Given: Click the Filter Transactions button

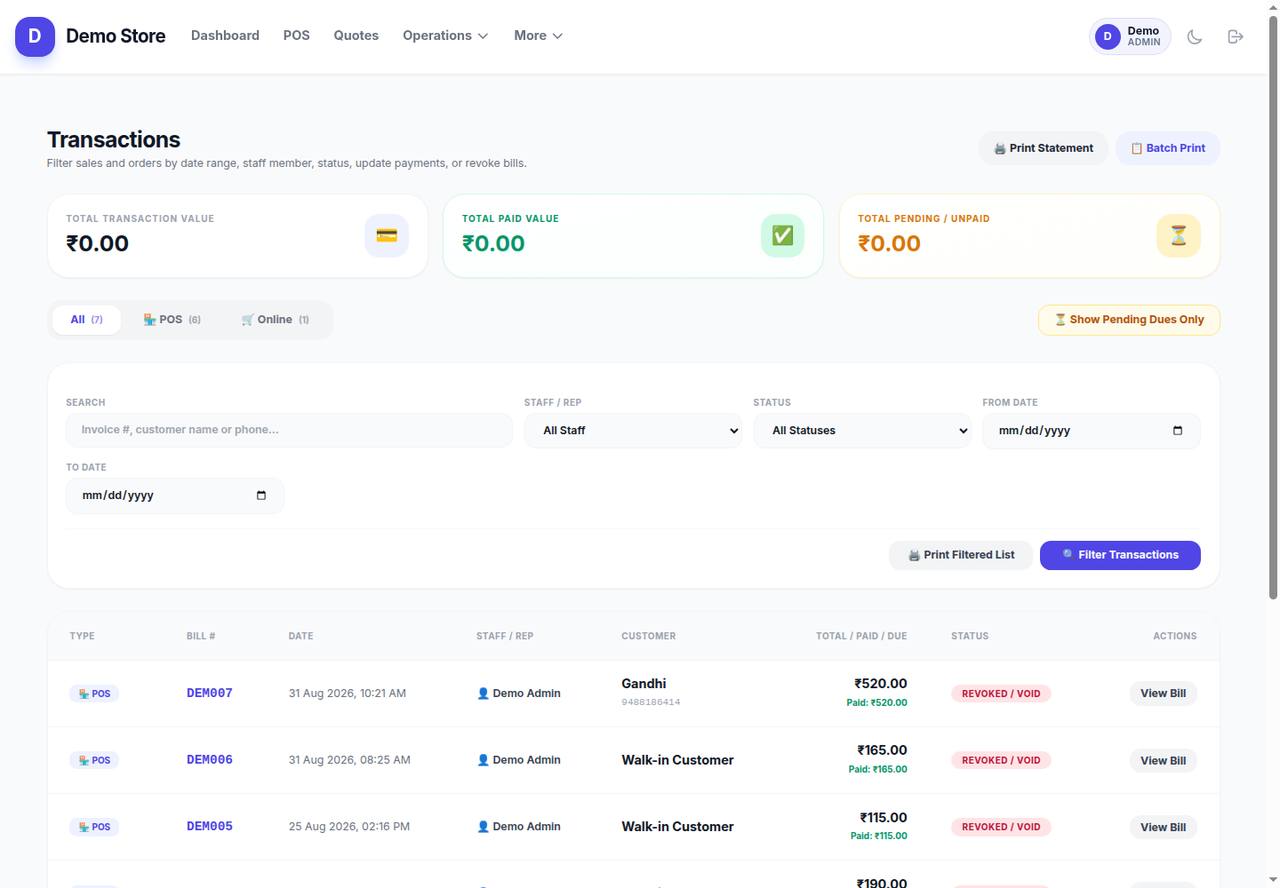Looking at the screenshot, I should click(1120, 555).
